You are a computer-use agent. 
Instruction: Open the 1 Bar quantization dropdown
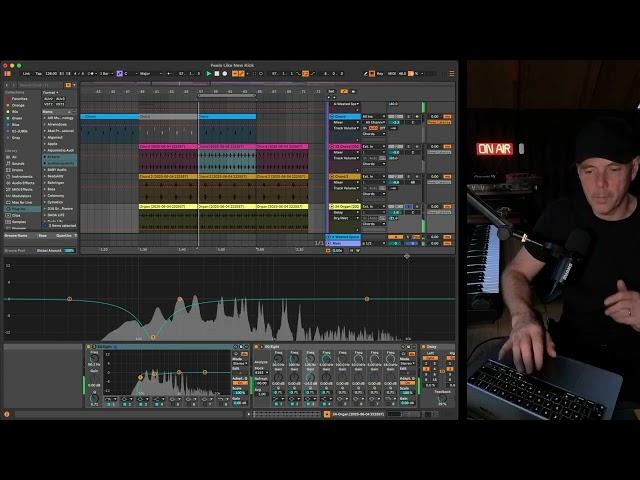(x=106, y=73)
